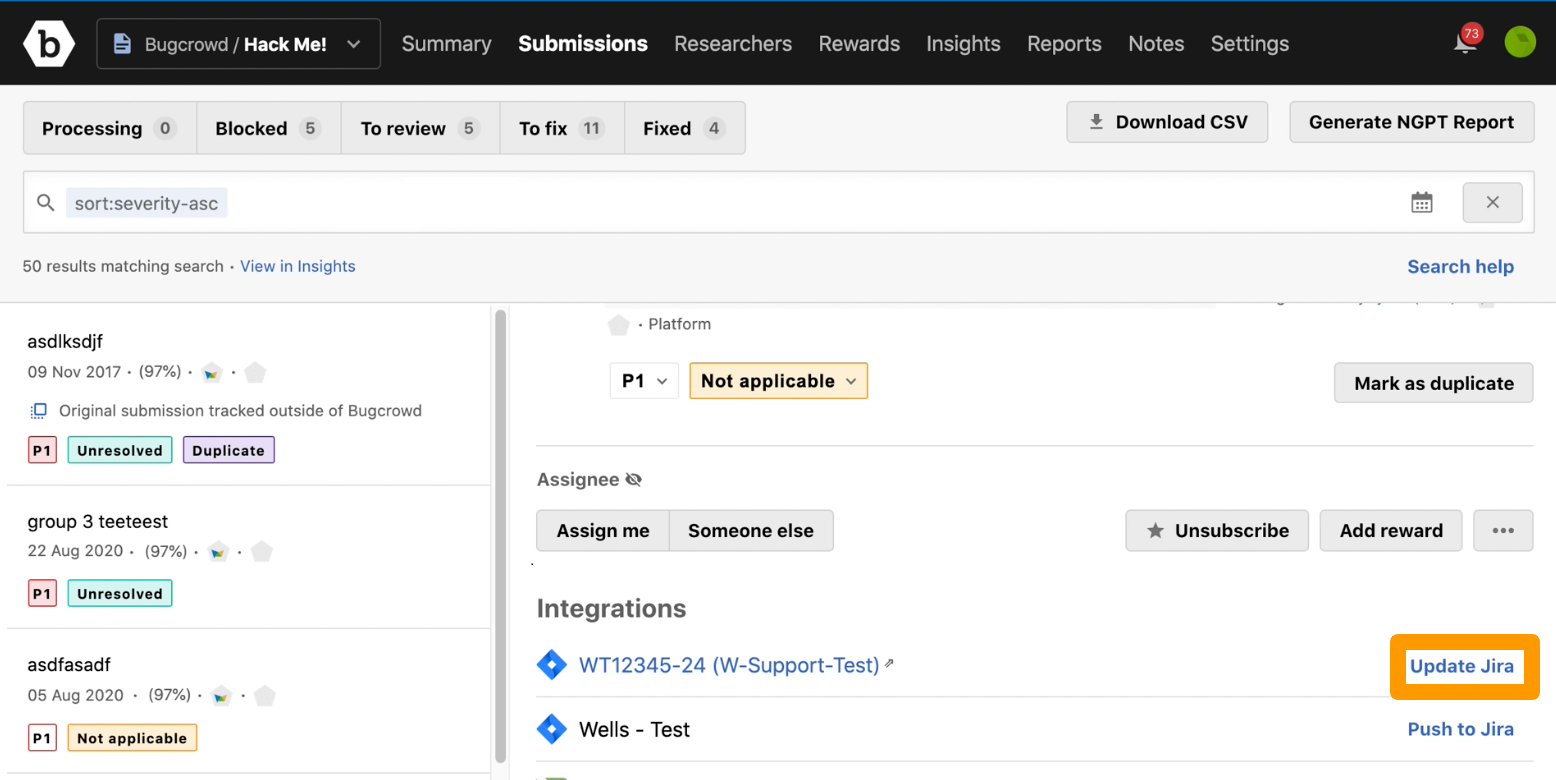Click the Not applicable tag on asdfasadf

(132, 738)
